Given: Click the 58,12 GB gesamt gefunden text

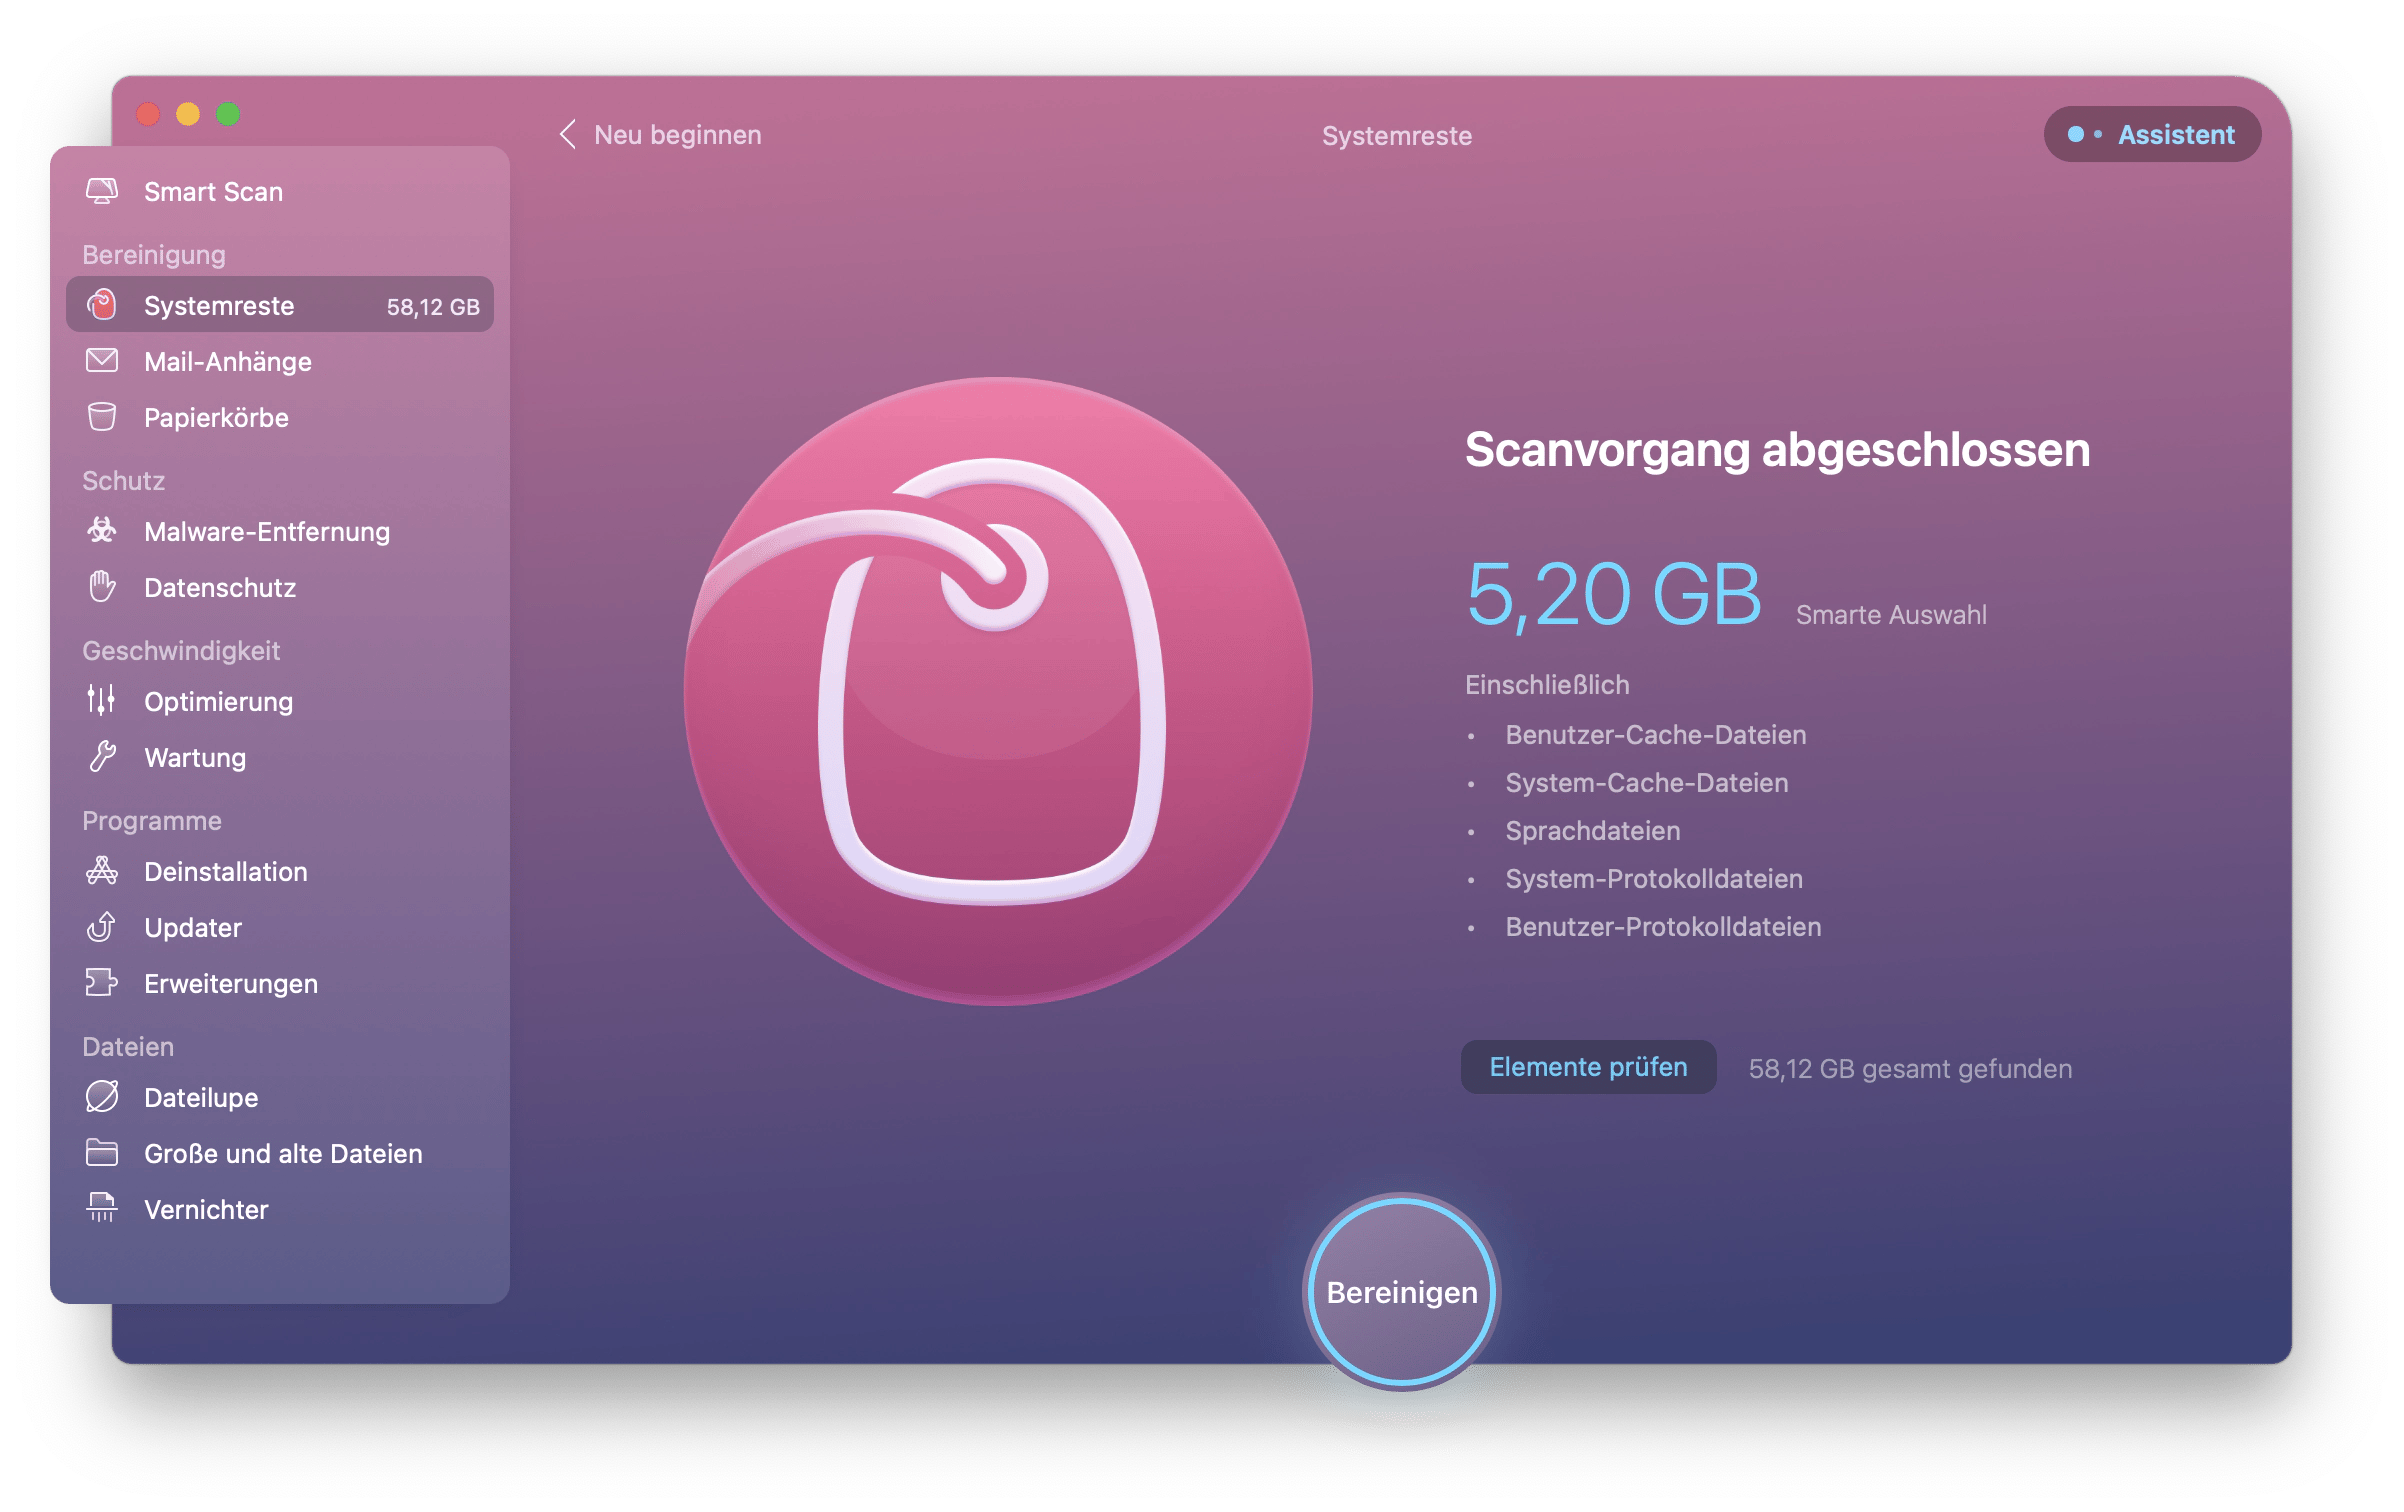Looking at the screenshot, I should point(1910,1068).
